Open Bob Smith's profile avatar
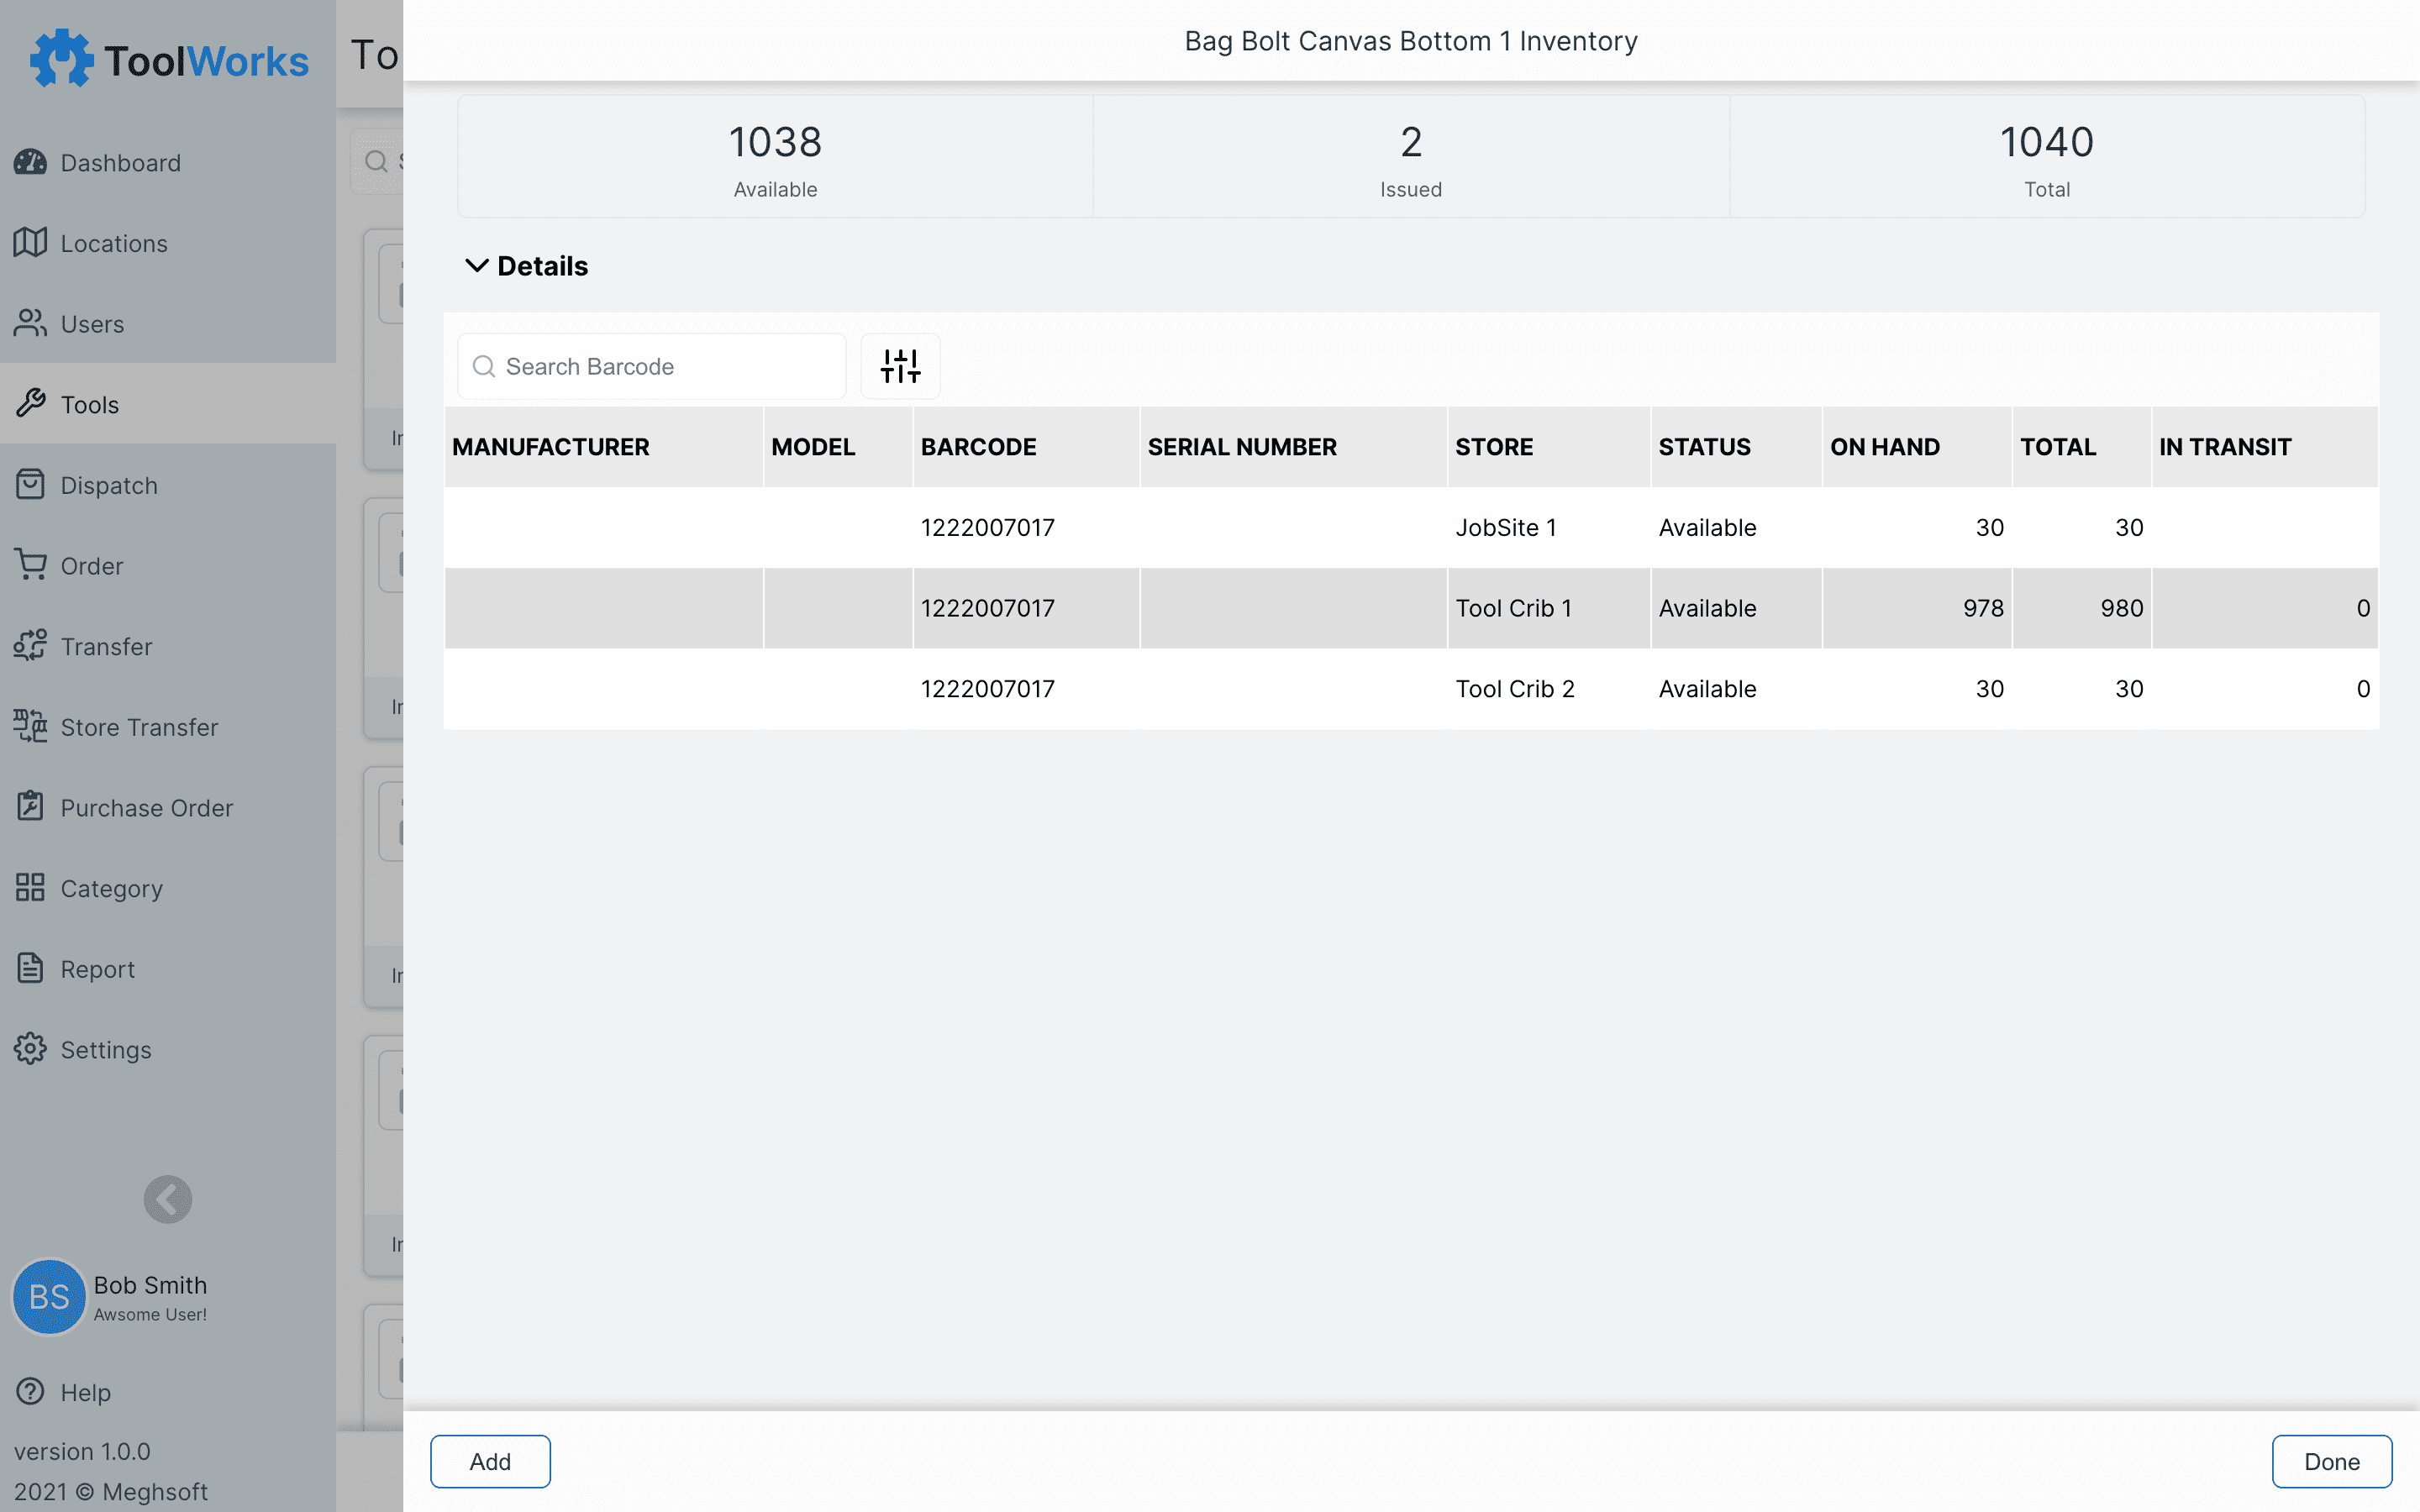The height and width of the screenshot is (1512, 2420). (48, 1297)
